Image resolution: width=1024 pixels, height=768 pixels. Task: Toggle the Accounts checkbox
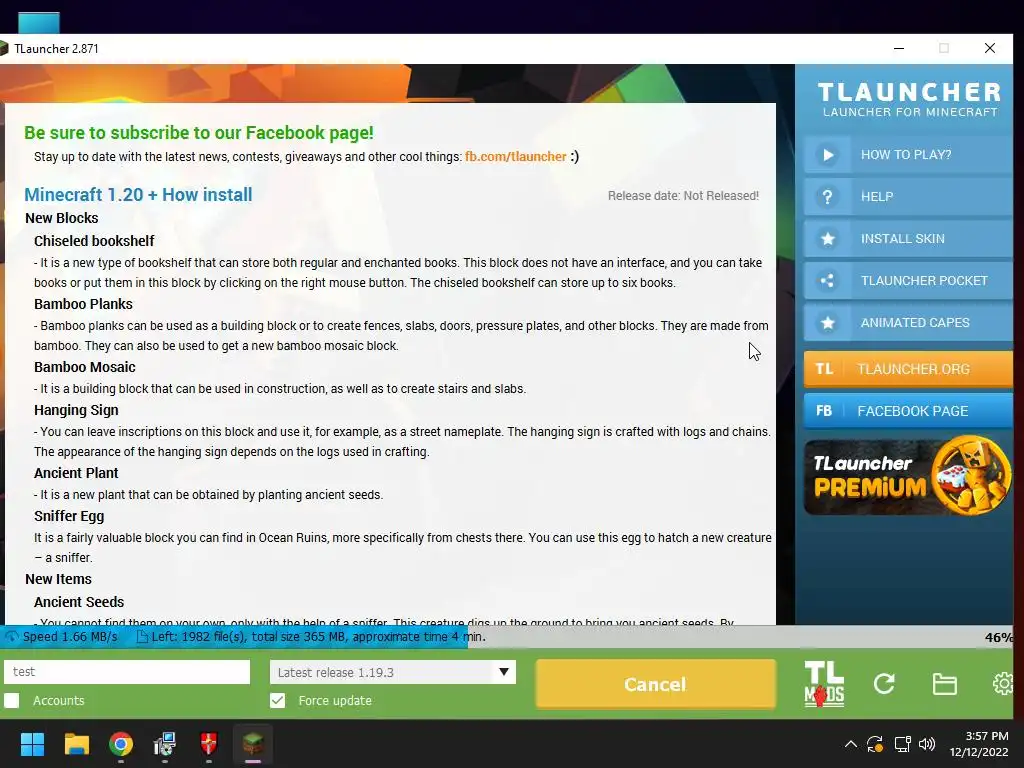pyautogui.click(x=12, y=701)
